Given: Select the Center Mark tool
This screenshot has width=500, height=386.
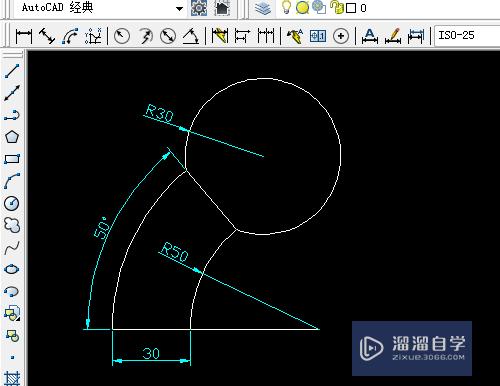Looking at the screenshot, I should (341, 36).
